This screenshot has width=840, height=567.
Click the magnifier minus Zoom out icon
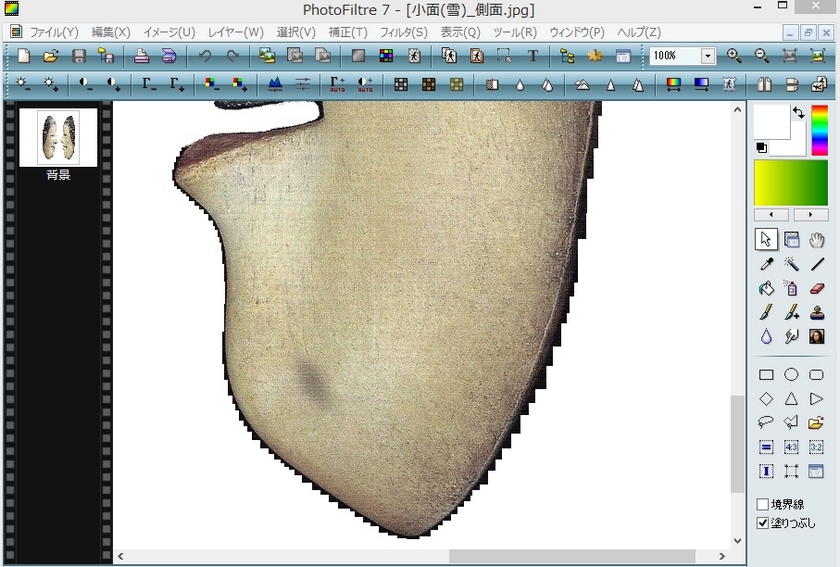762,56
